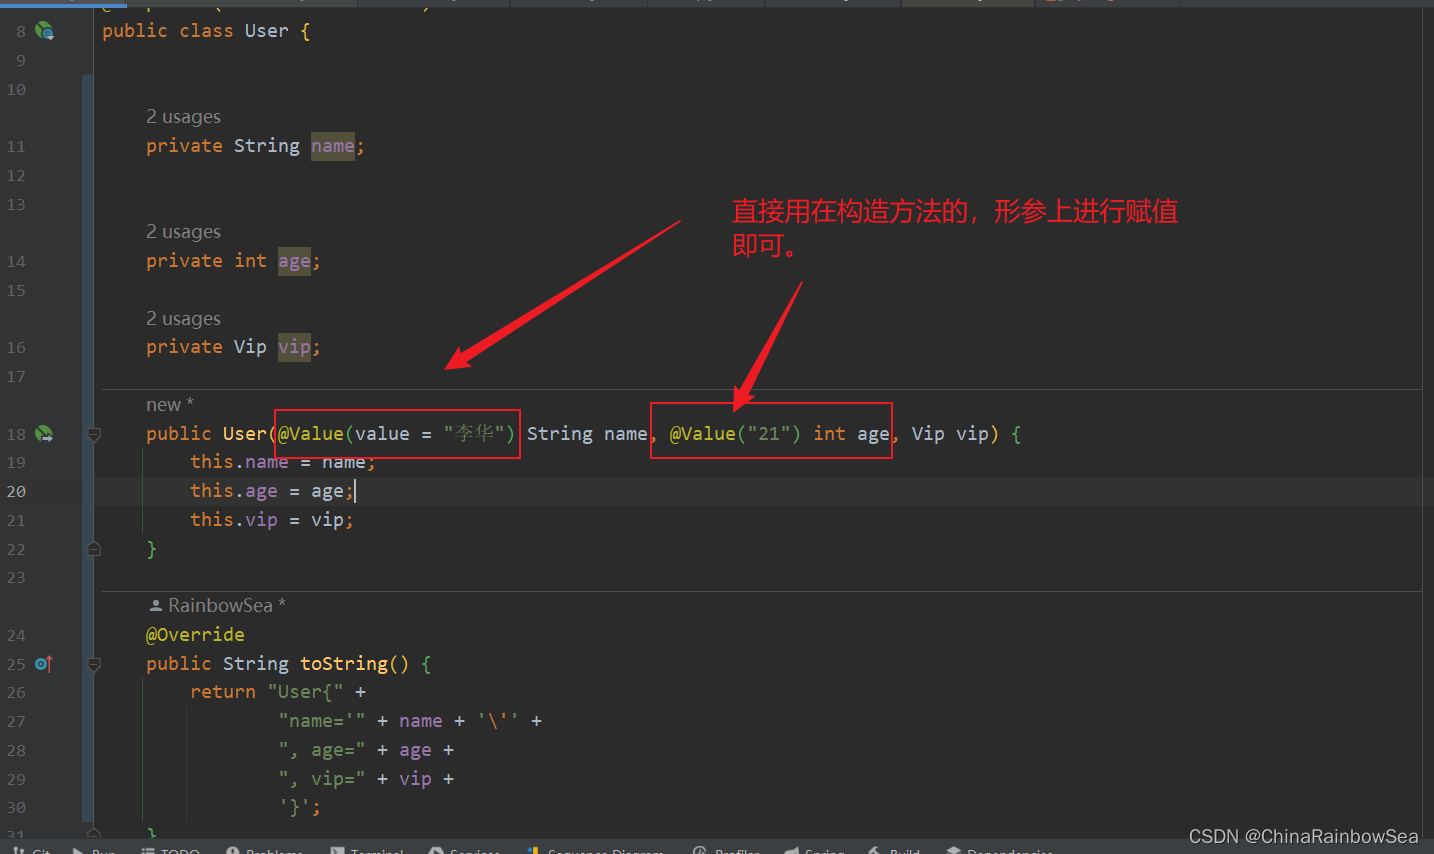The image size is (1434, 854).
Task: Click the highlighted "age" field in the int declaration
Action: click(x=294, y=261)
